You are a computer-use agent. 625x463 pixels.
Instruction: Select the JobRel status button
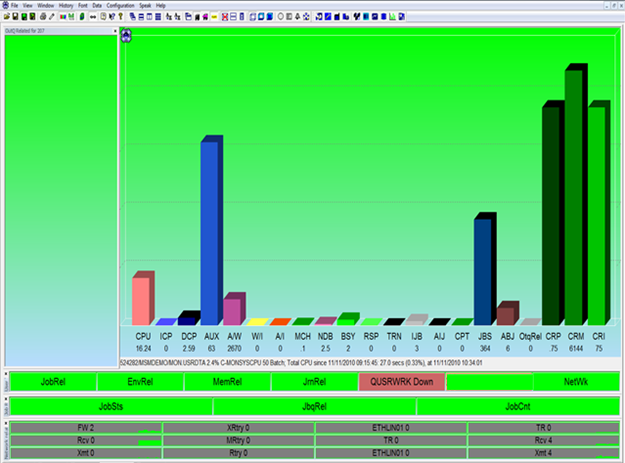tap(54, 382)
